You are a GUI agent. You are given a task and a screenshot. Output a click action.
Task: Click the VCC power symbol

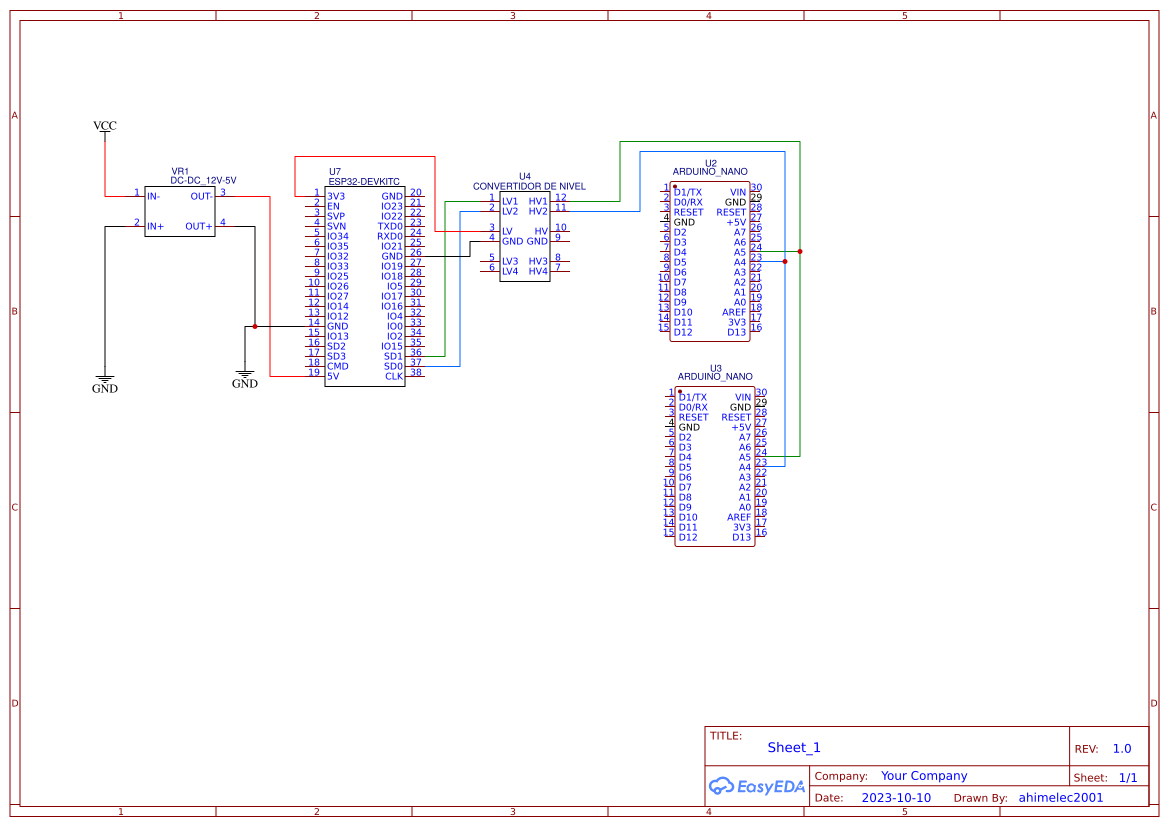(104, 126)
